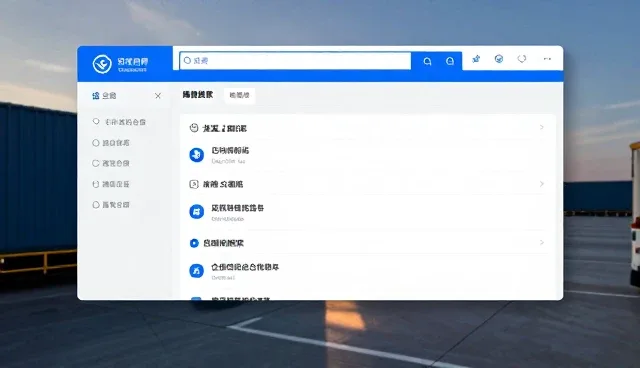Image resolution: width=640 pixels, height=368 pixels.
Task: Open the three-dot more menu in header
Action: point(547,59)
